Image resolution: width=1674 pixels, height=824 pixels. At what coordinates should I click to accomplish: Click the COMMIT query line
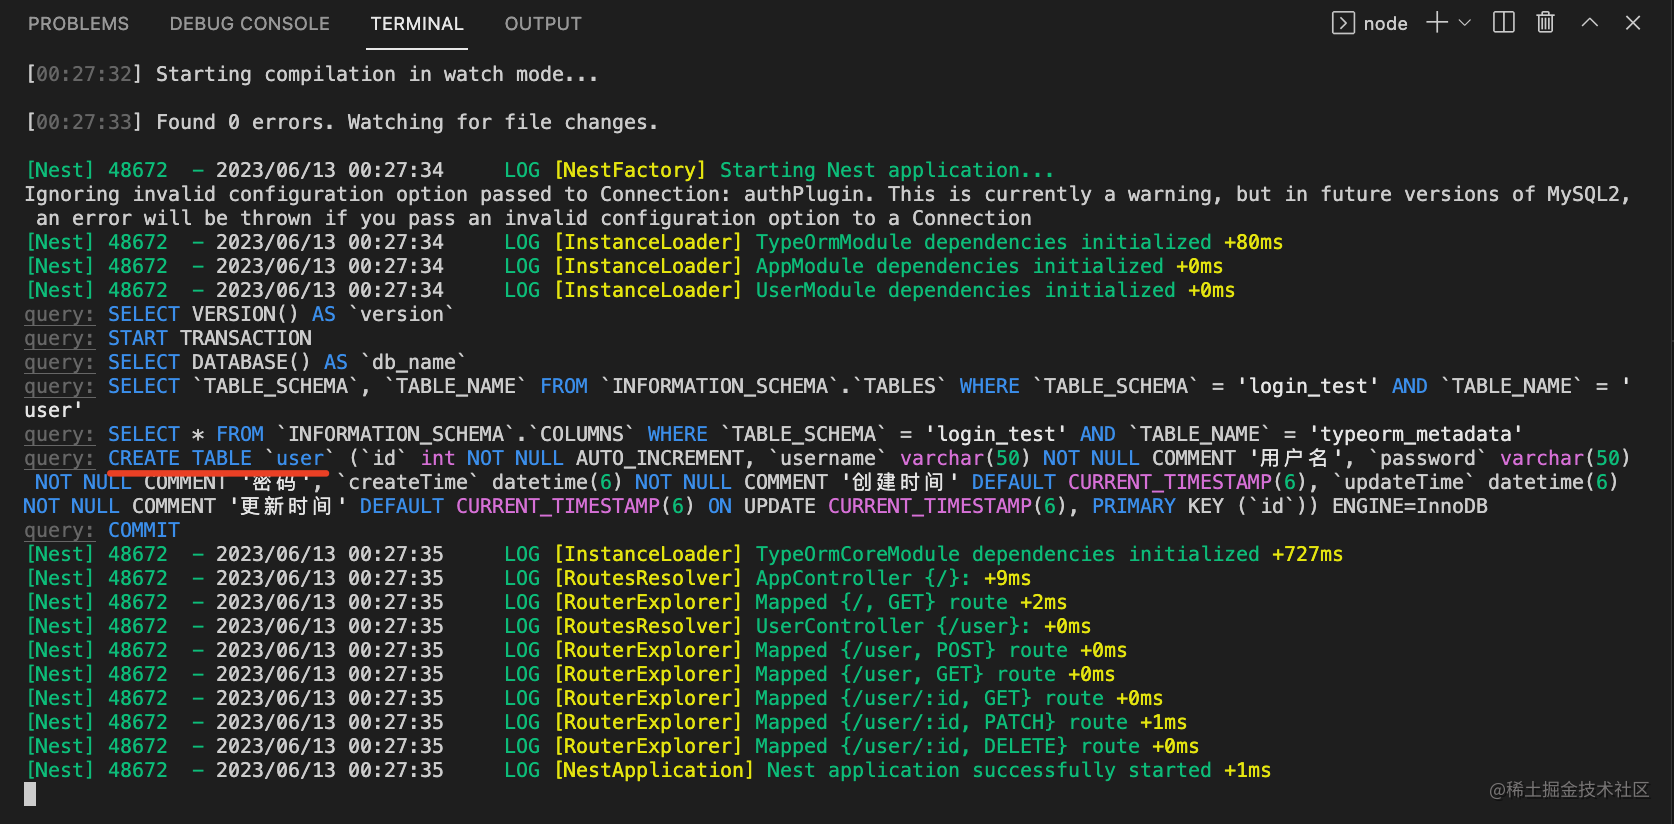click(x=144, y=531)
